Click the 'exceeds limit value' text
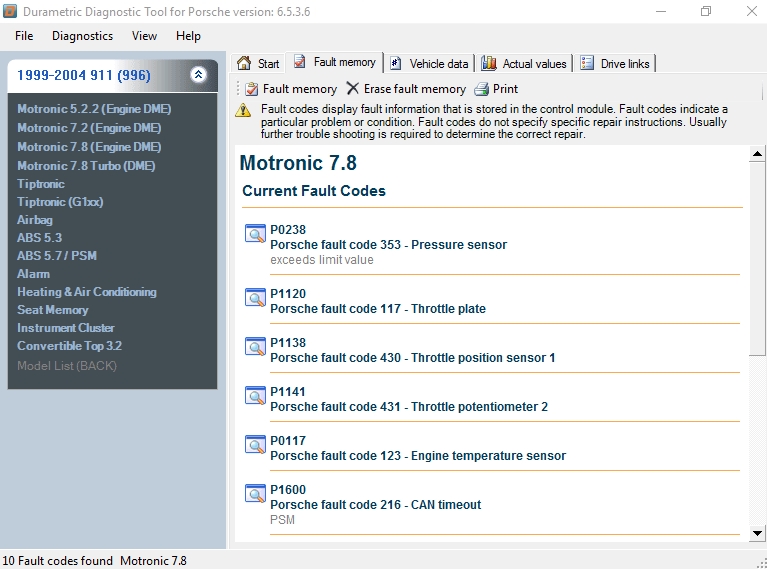The height and width of the screenshot is (569, 767). click(x=322, y=260)
